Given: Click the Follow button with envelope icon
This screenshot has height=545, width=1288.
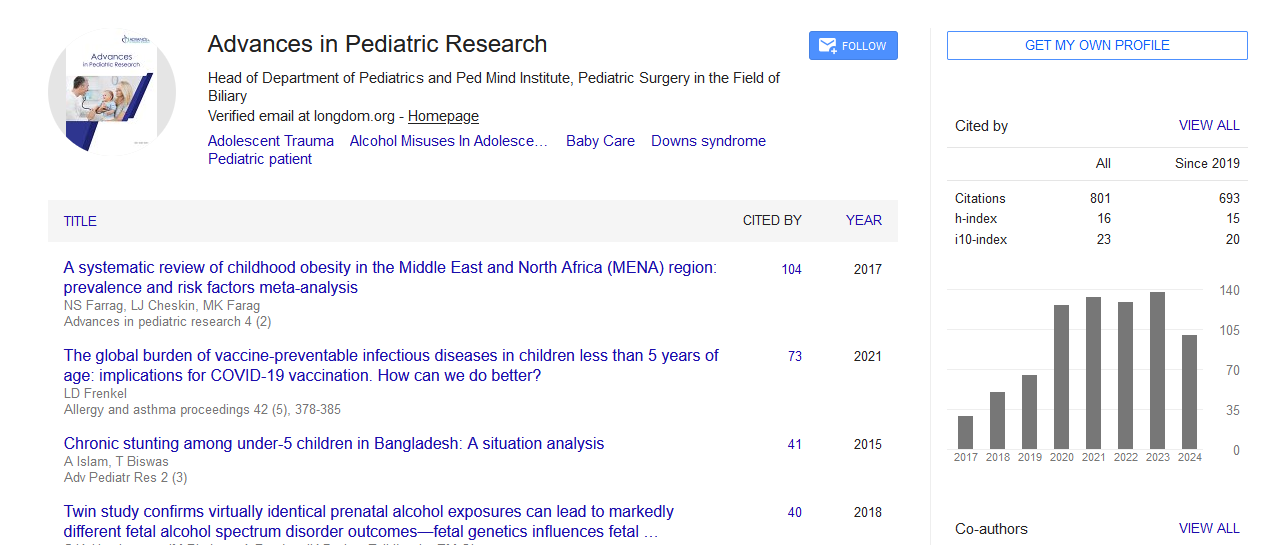Looking at the screenshot, I should pyautogui.click(x=852, y=46).
